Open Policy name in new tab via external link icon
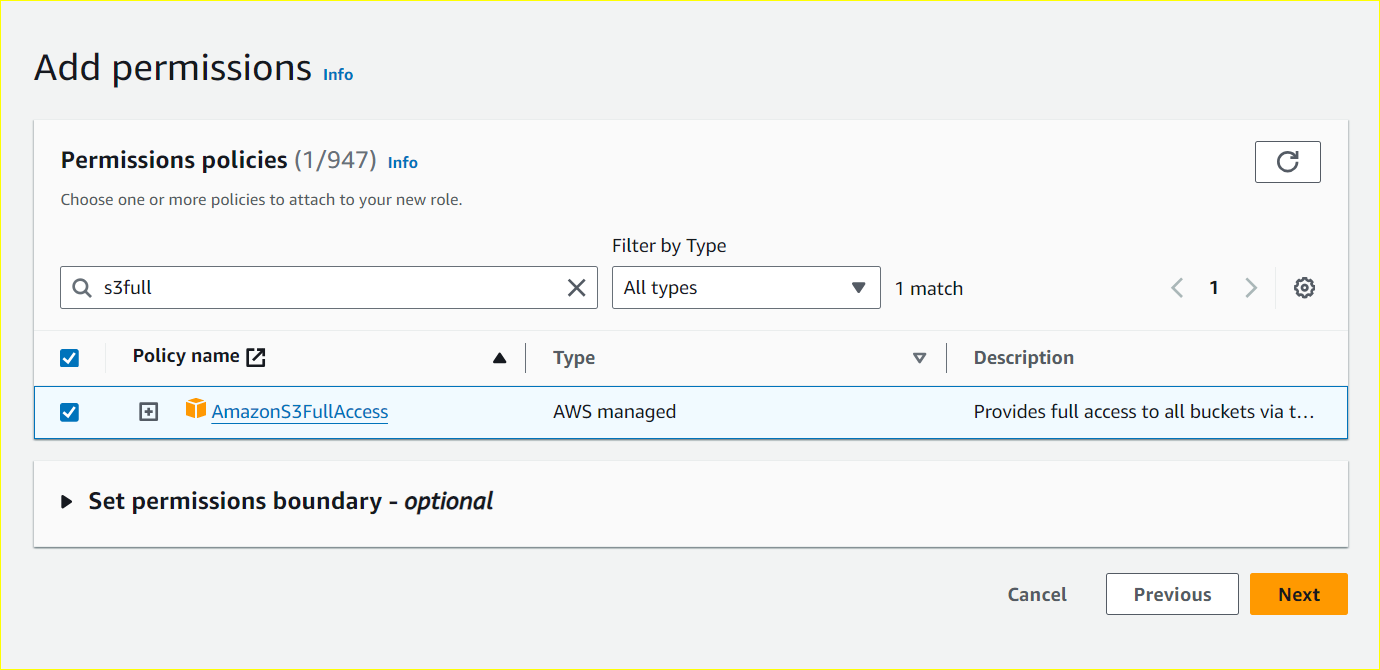1380x670 pixels. tap(262, 355)
